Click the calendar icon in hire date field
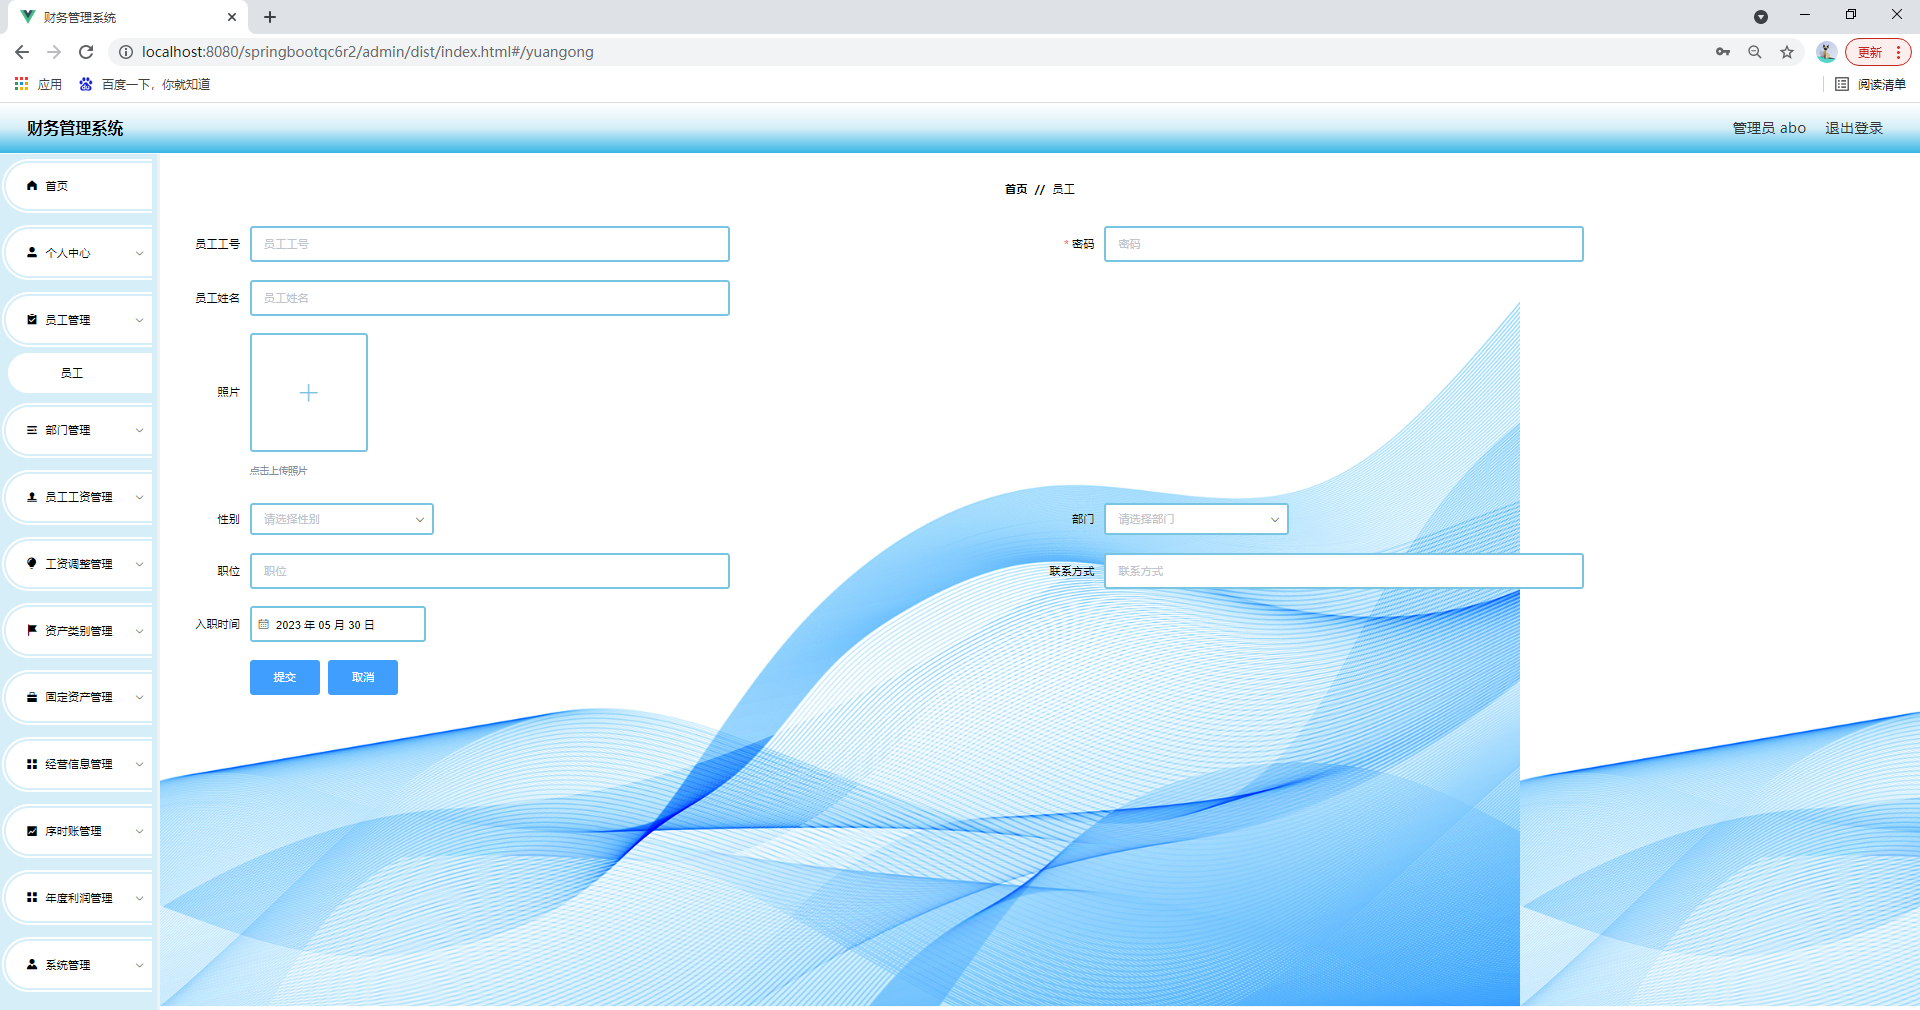The image size is (1920, 1010). [x=264, y=624]
